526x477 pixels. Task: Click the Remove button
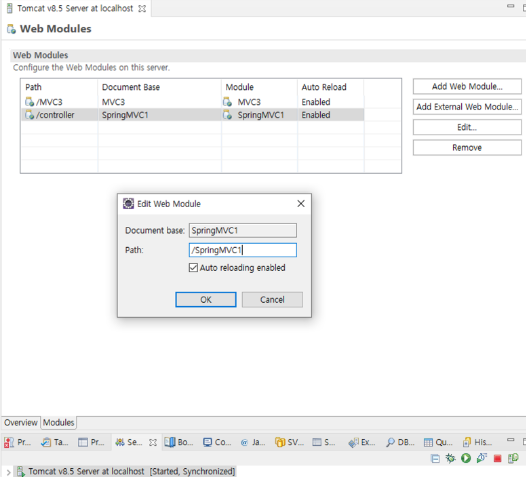[467, 148]
